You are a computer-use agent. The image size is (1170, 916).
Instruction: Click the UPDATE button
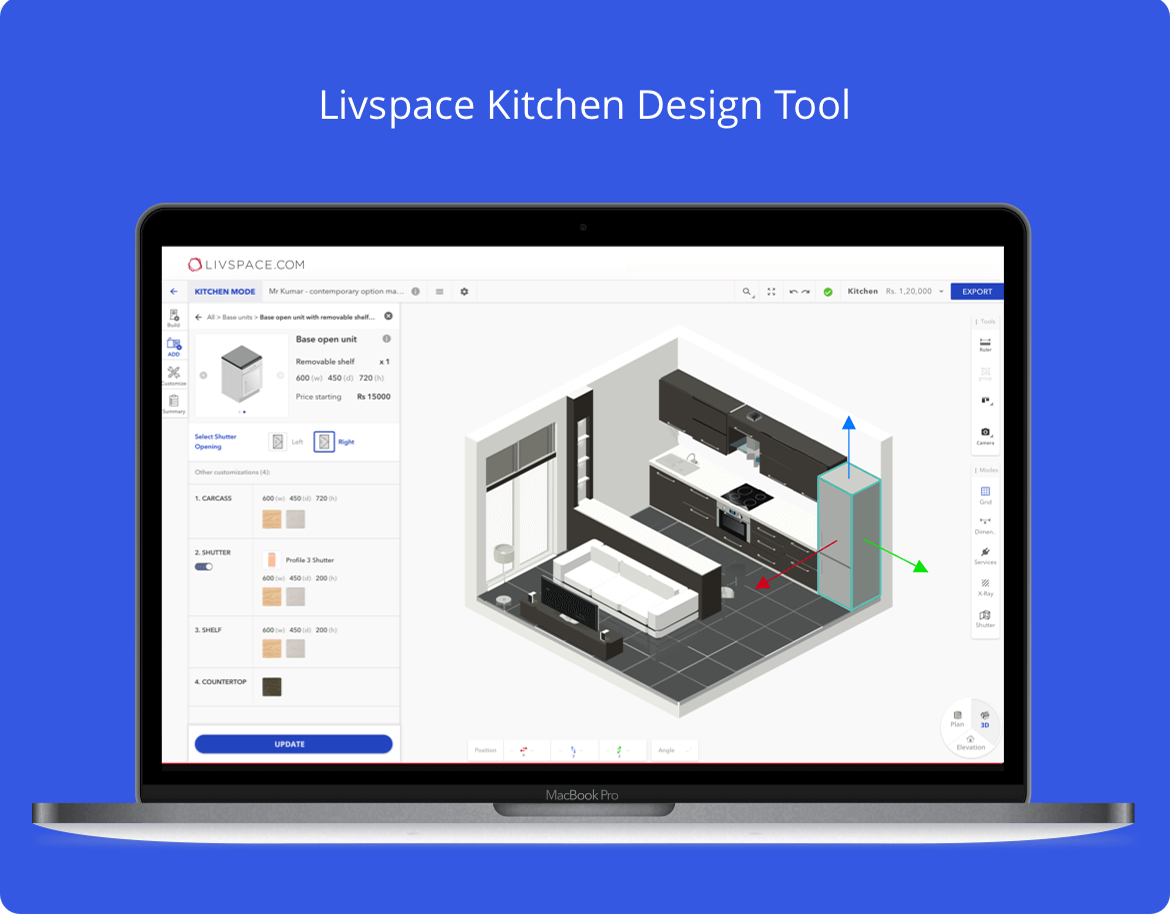click(293, 744)
